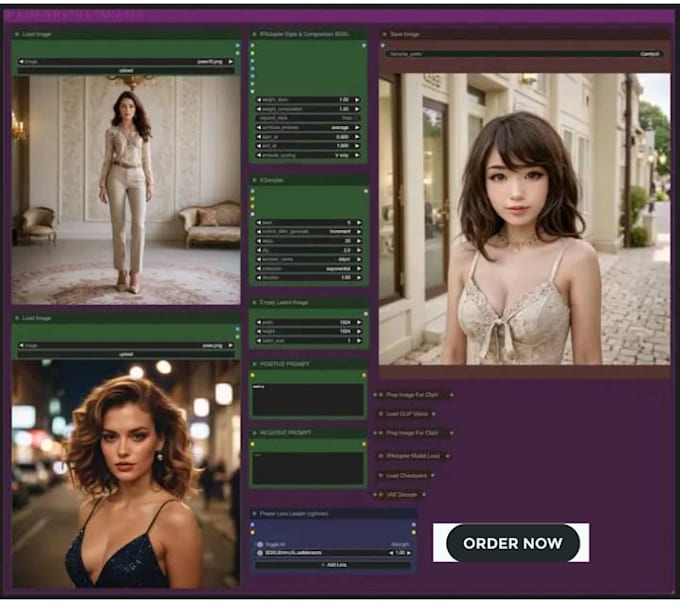Collapse the POSITIVE PROMPT node title dot
680x603 pixels.
pyautogui.click(x=254, y=365)
